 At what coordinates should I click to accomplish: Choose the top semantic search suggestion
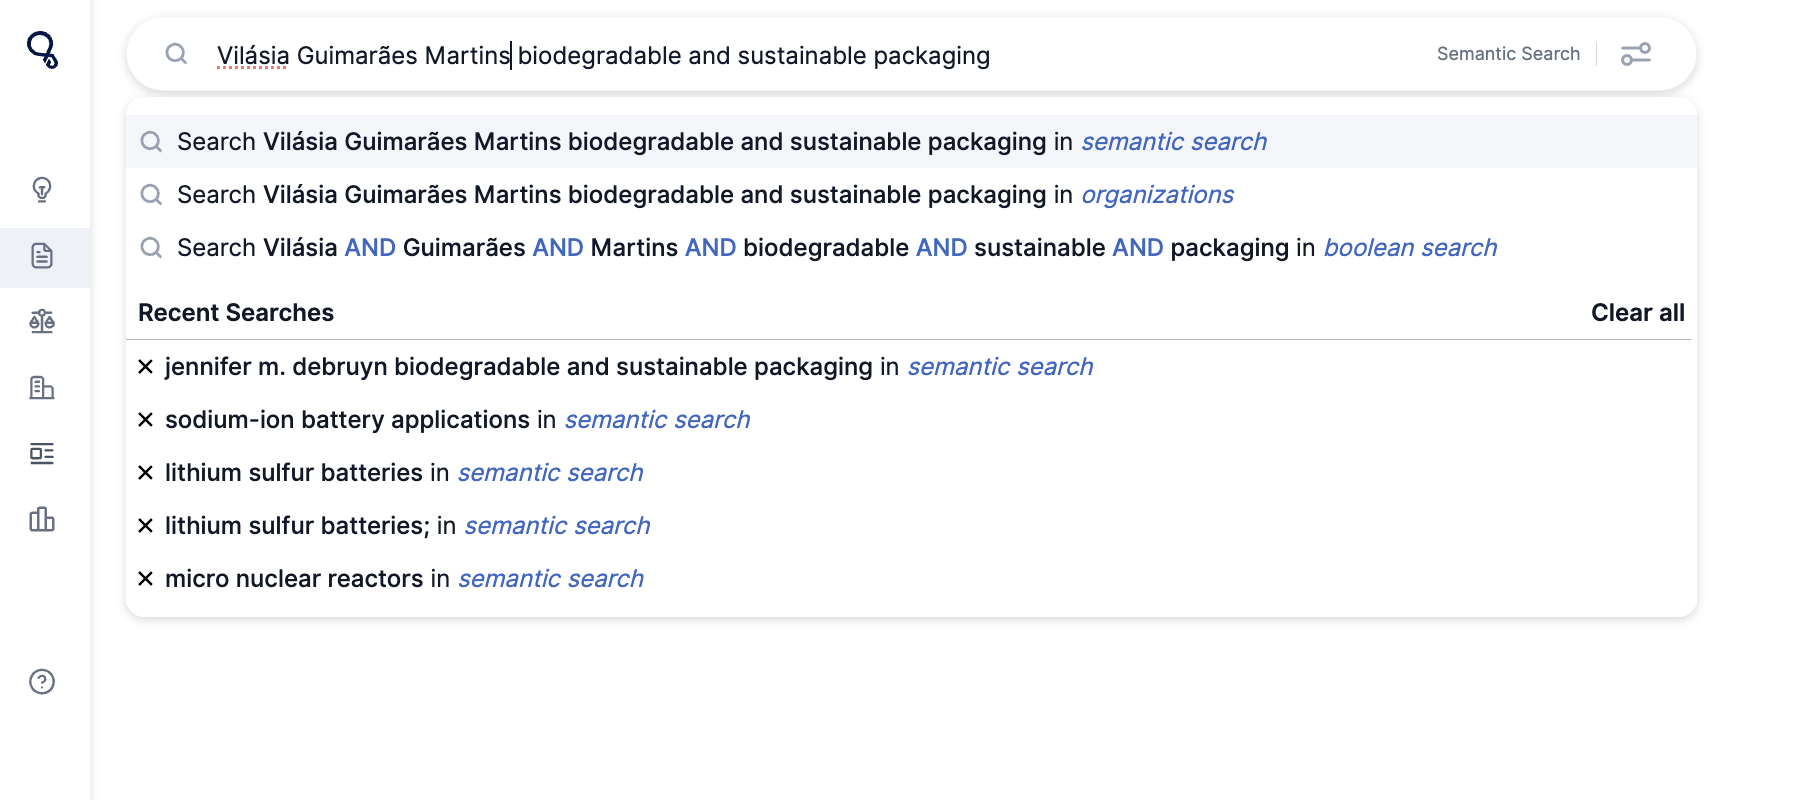pyautogui.click(x=911, y=142)
